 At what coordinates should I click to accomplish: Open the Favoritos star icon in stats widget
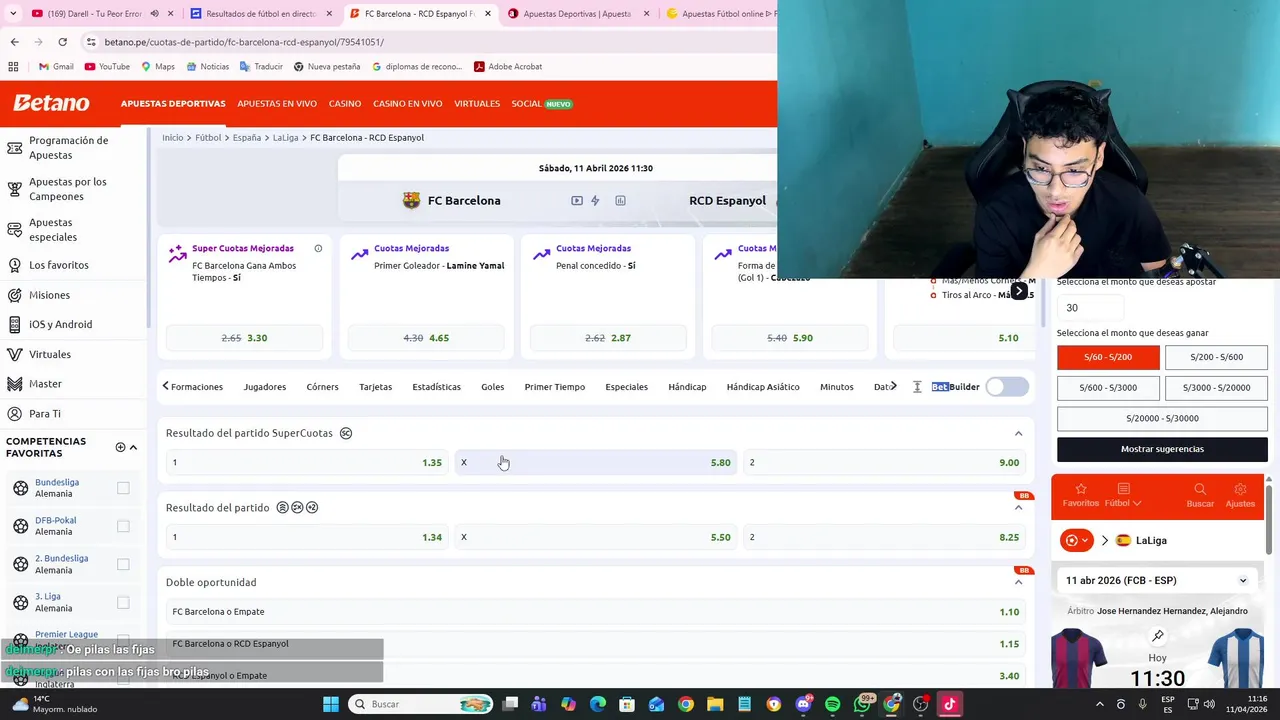click(x=1080, y=489)
